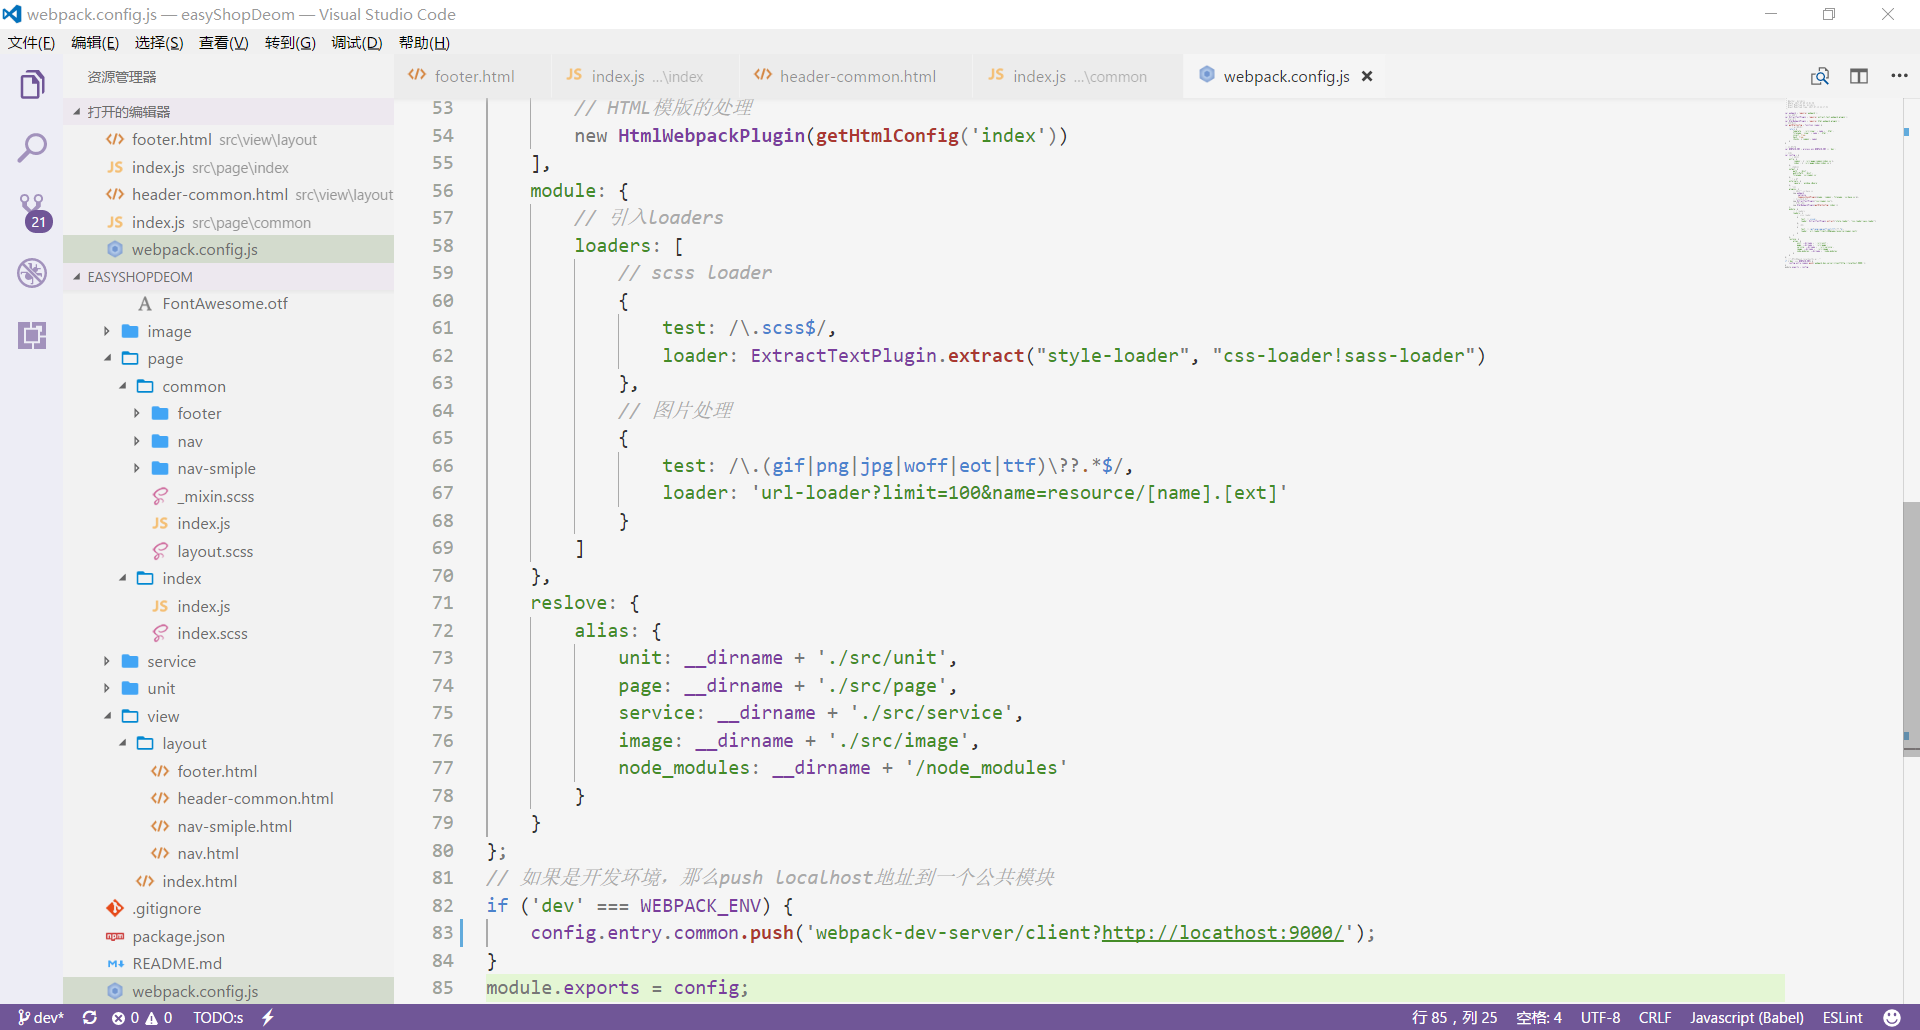Open the 选择(S) menu
This screenshot has width=1920, height=1030.
(159, 43)
